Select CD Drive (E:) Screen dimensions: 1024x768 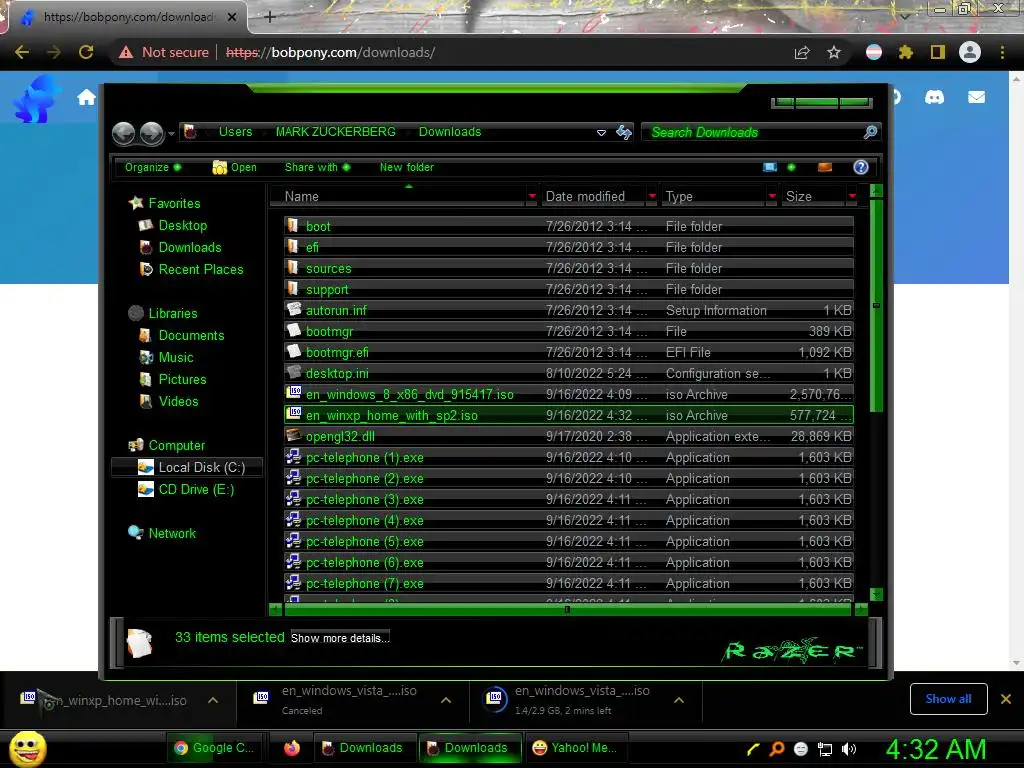(186, 489)
